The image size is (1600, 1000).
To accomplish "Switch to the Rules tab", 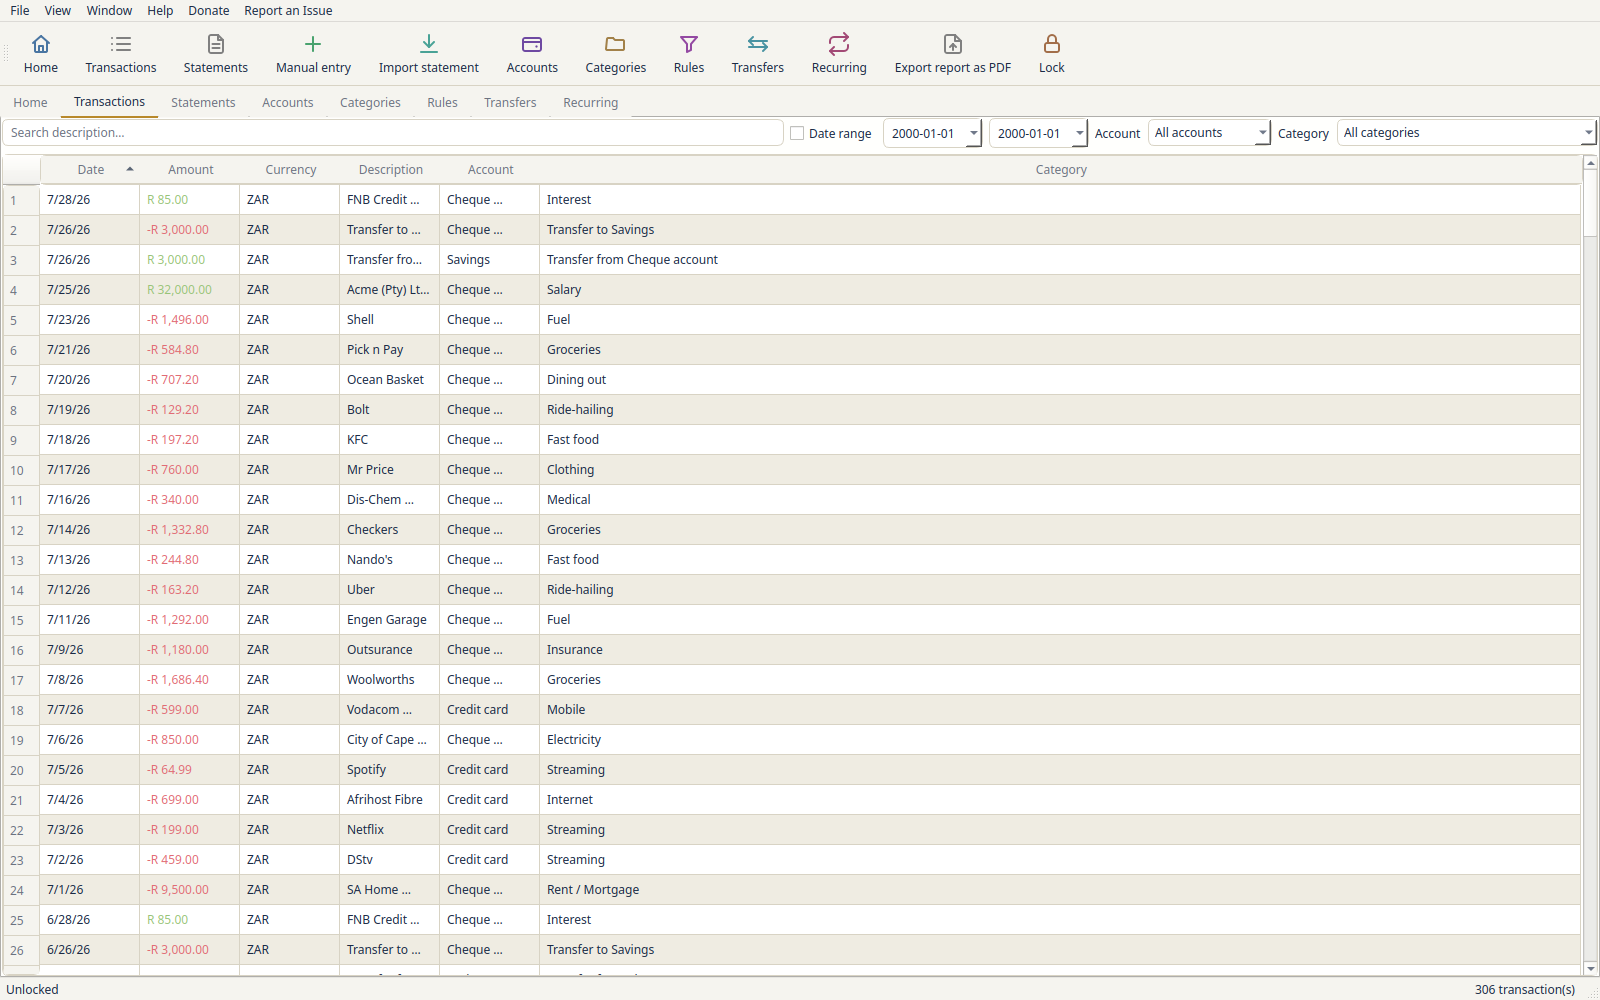I will point(442,102).
